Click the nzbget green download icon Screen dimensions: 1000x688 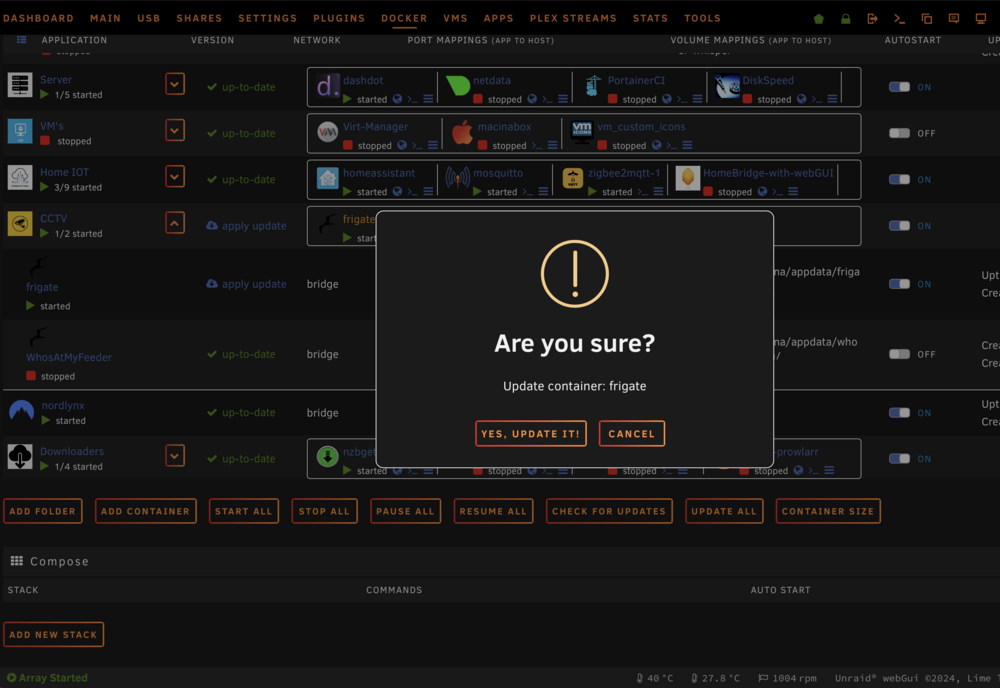328,457
